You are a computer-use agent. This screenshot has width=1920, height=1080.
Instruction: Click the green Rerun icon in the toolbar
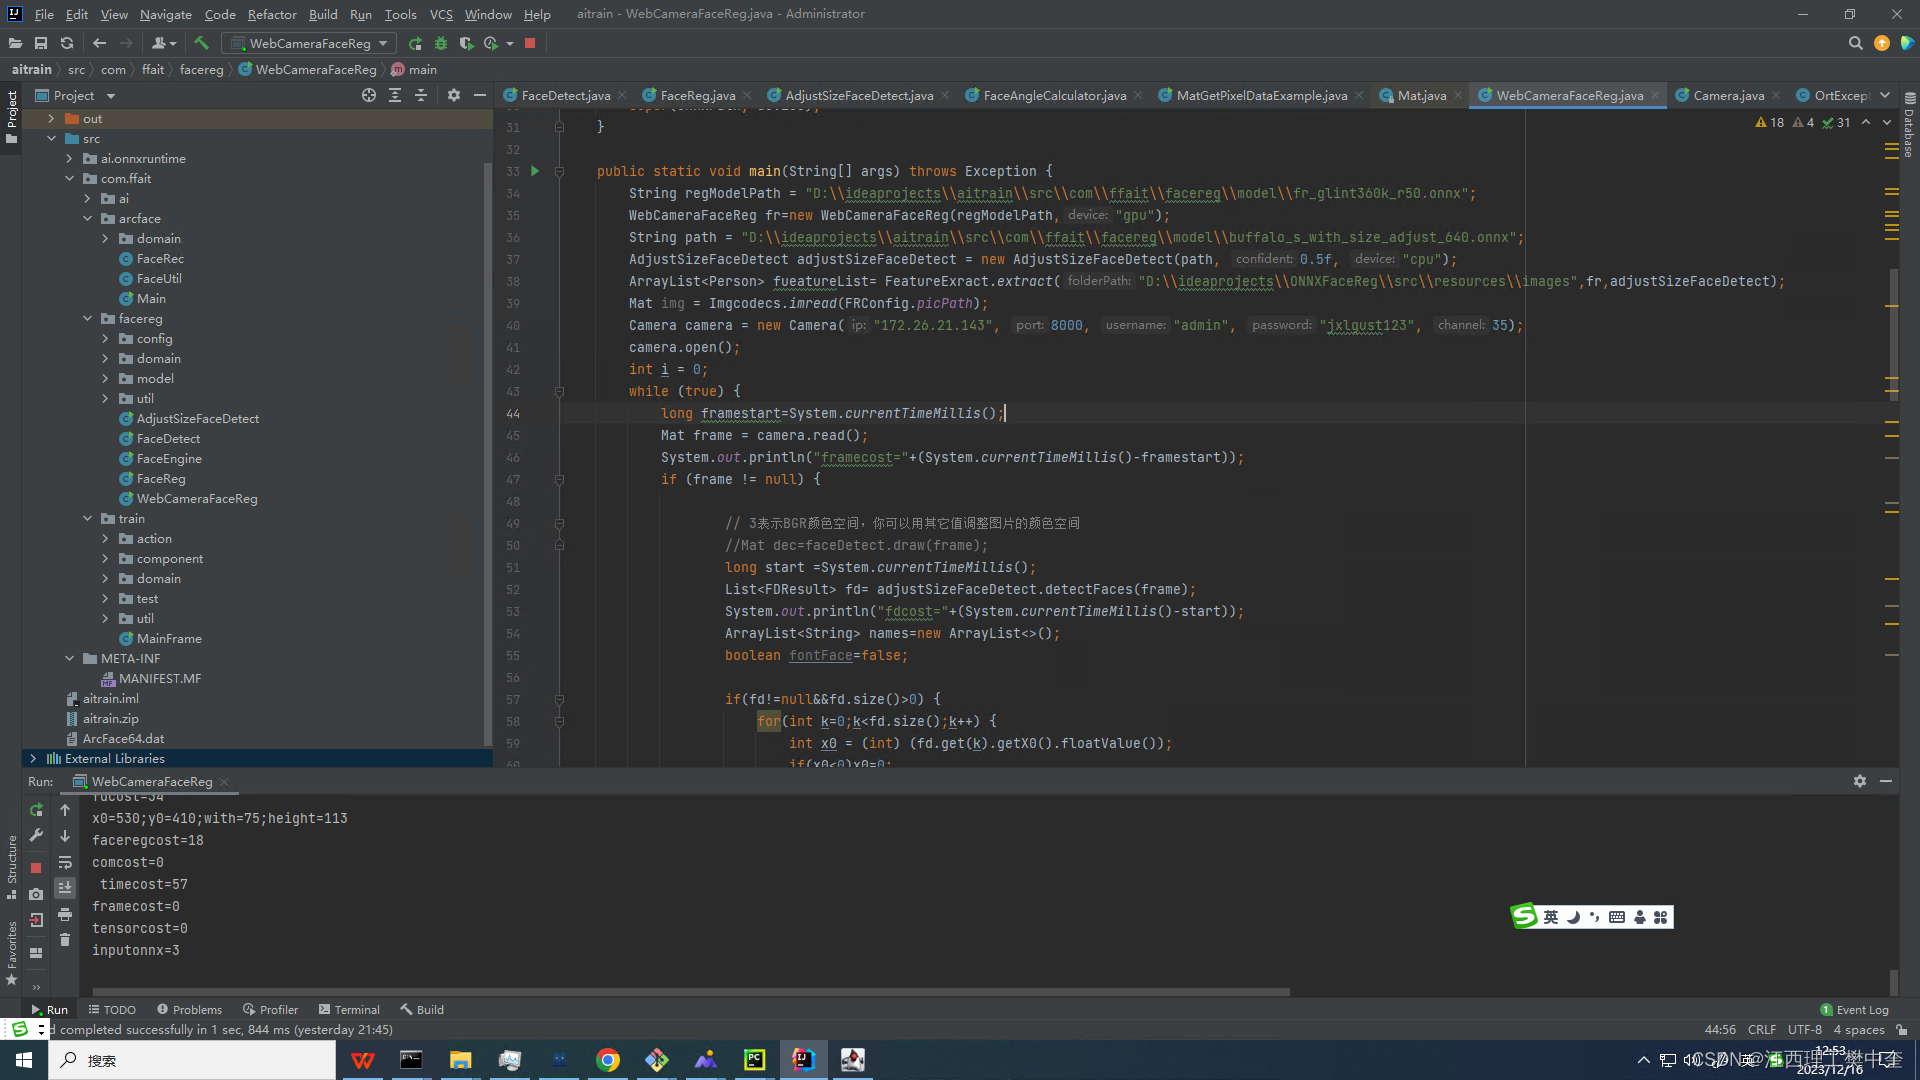tap(415, 43)
